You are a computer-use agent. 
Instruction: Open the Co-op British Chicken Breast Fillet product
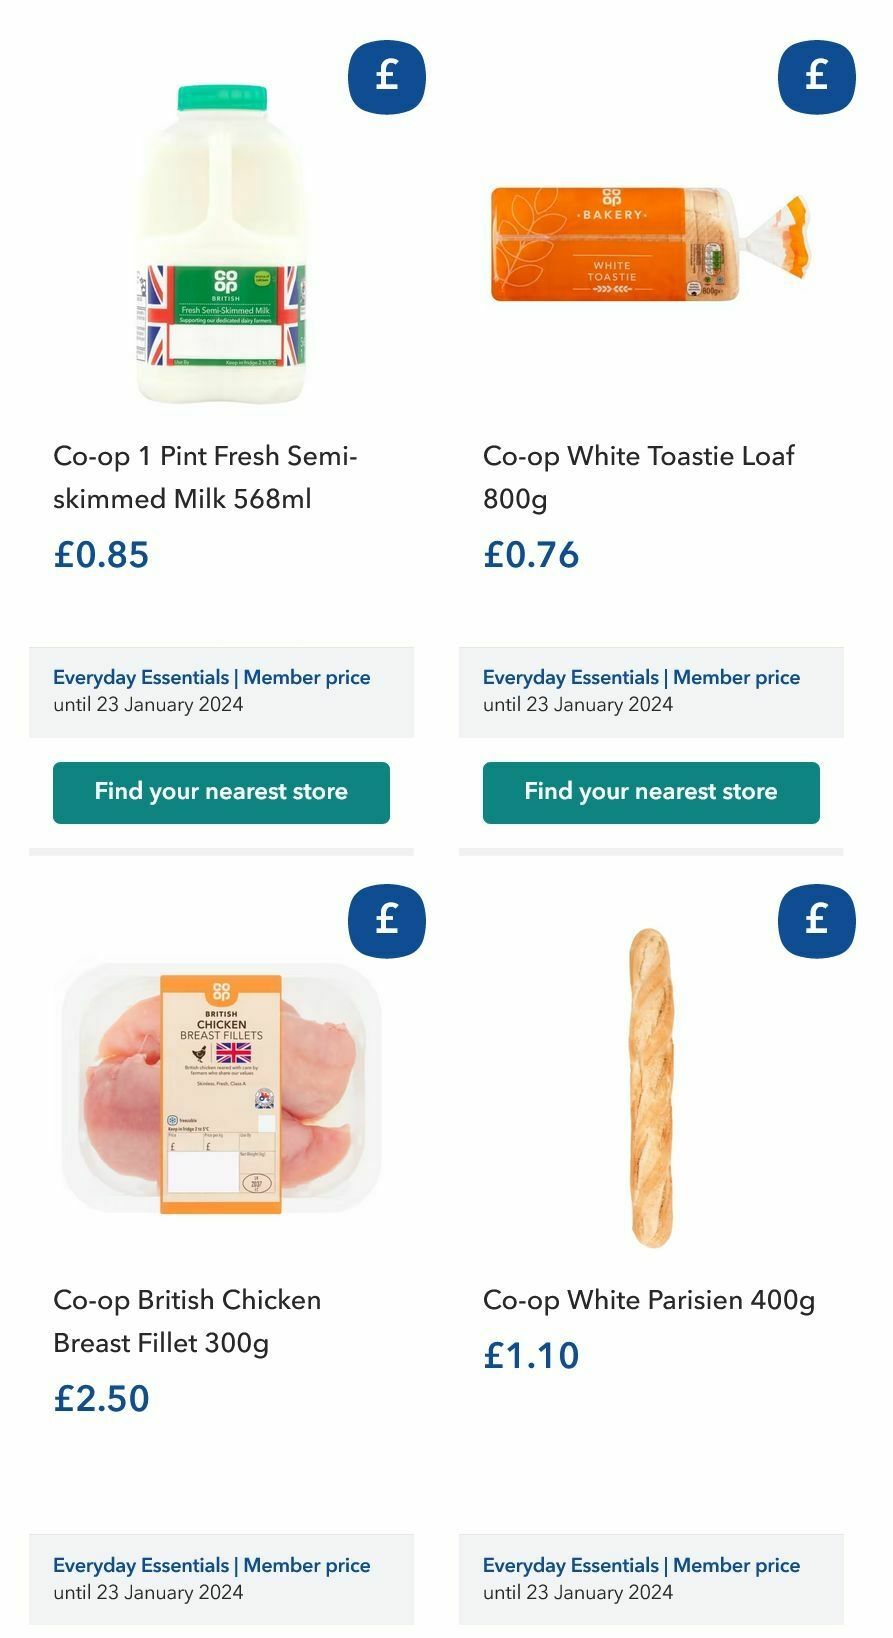(187, 1322)
